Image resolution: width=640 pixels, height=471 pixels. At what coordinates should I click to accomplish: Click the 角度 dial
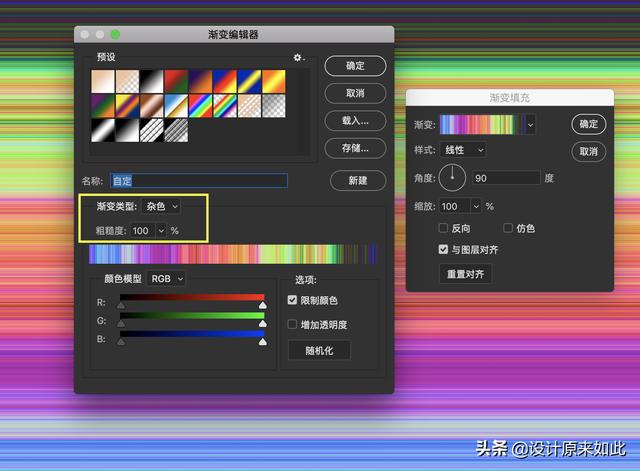pyautogui.click(x=452, y=178)
